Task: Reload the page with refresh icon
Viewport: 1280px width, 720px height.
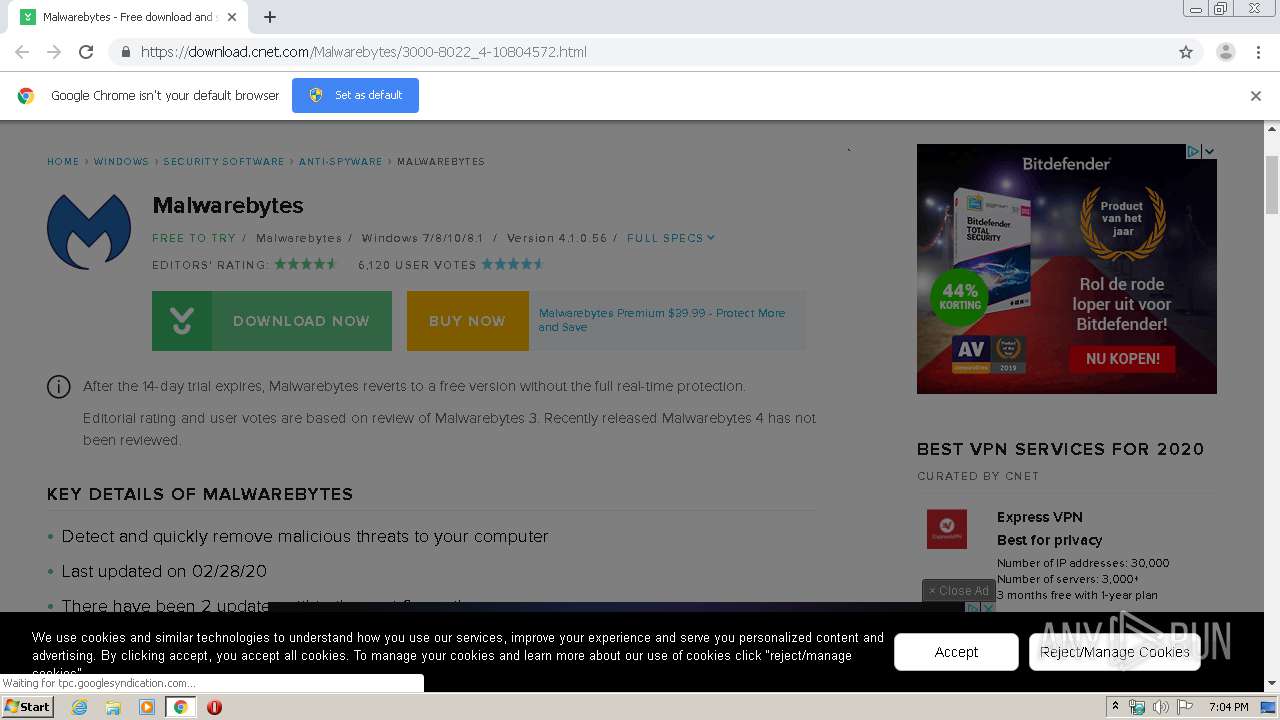Action: click(86, 52)
